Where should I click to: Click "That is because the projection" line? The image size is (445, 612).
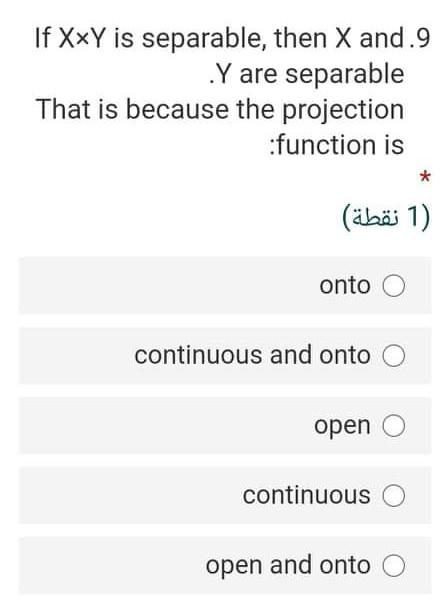[x=220, y=110]
